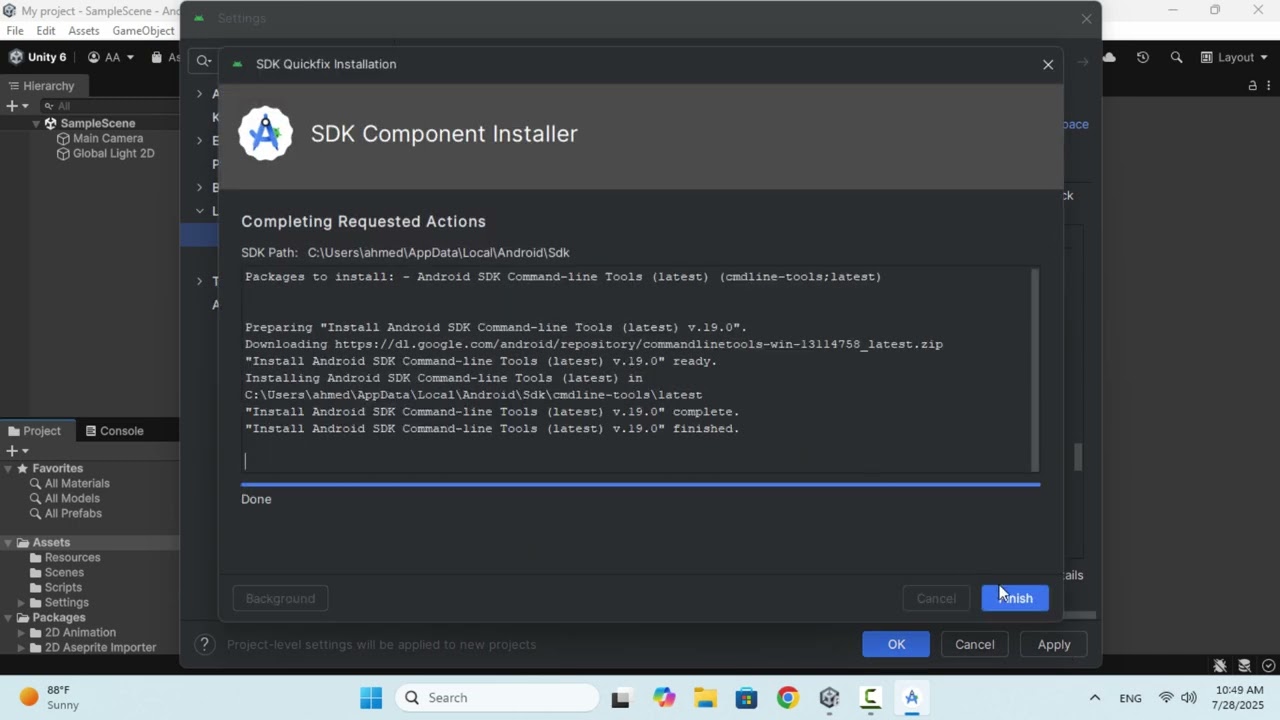This screenshot has width=1280, height=720.
Task: Click the Android Studio logo in installer header
Action: point(265,133)
